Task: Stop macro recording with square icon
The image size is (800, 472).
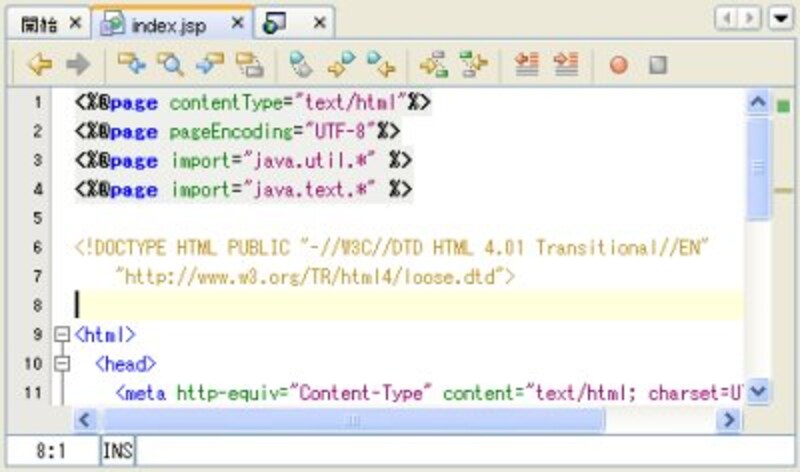Action: (x=657, y=65)
